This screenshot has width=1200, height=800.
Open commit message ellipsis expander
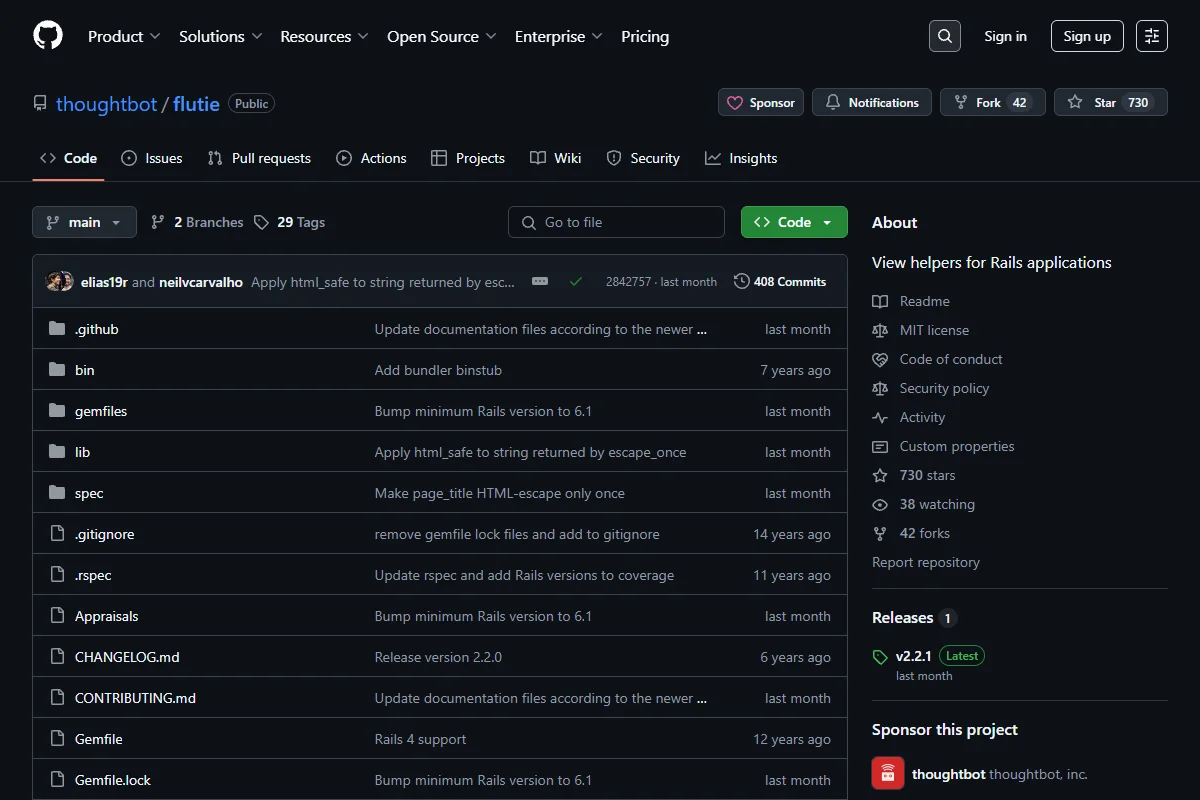[540, 282]
